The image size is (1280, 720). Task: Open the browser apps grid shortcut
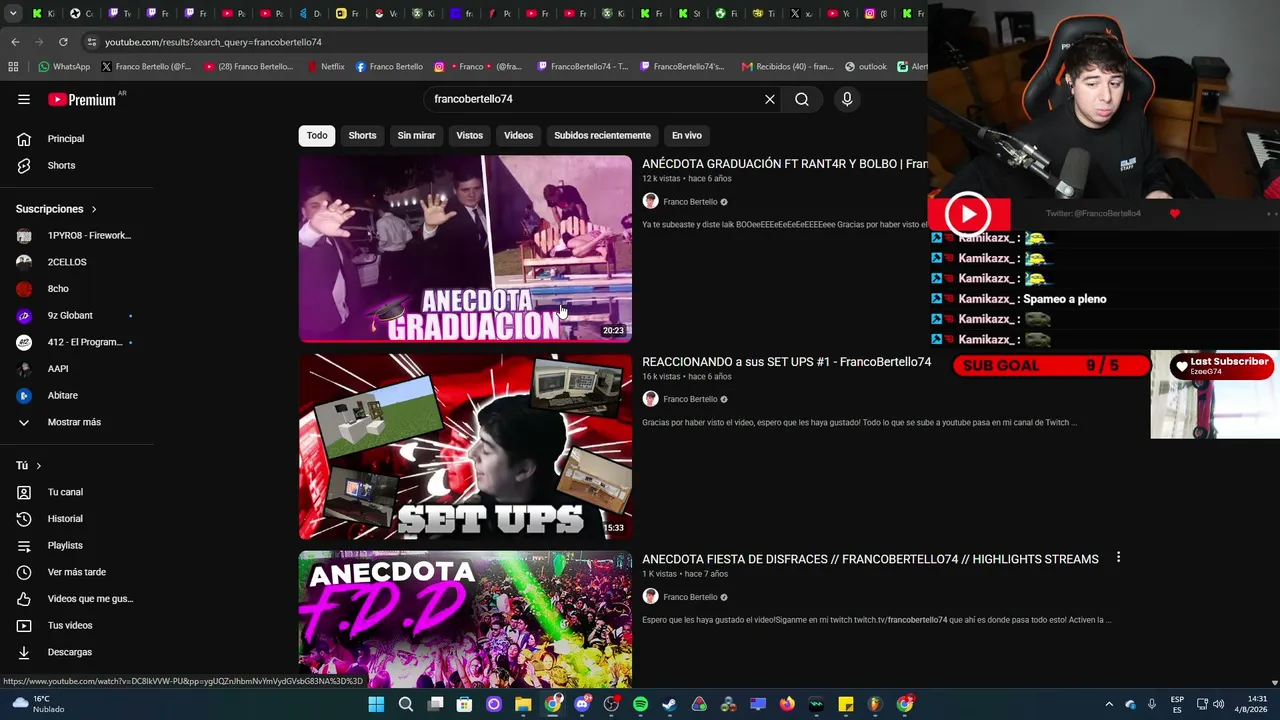coord(13,67)
